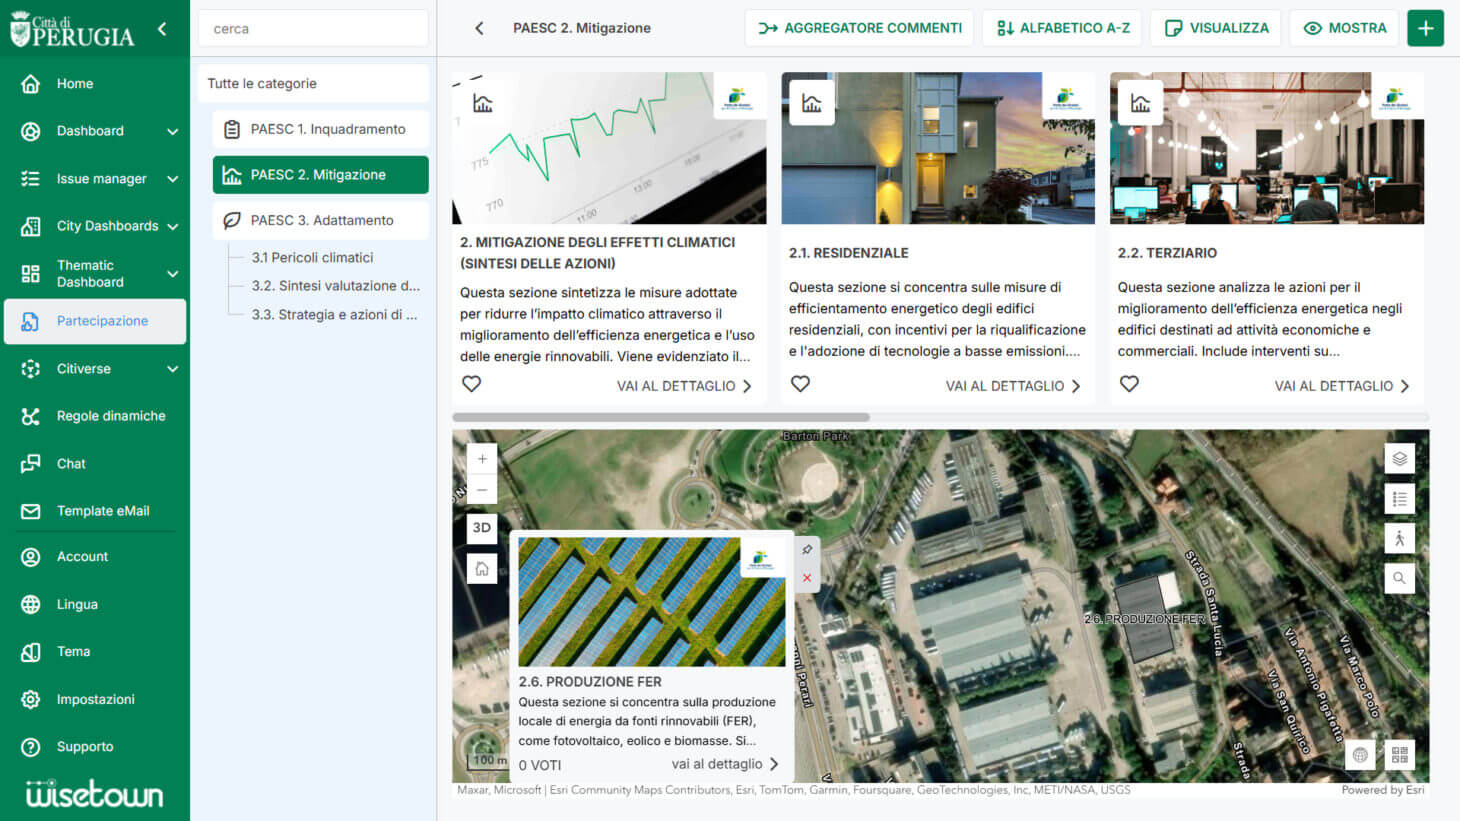Click chart icon on Residenziale card image

[x=812, y=103]
